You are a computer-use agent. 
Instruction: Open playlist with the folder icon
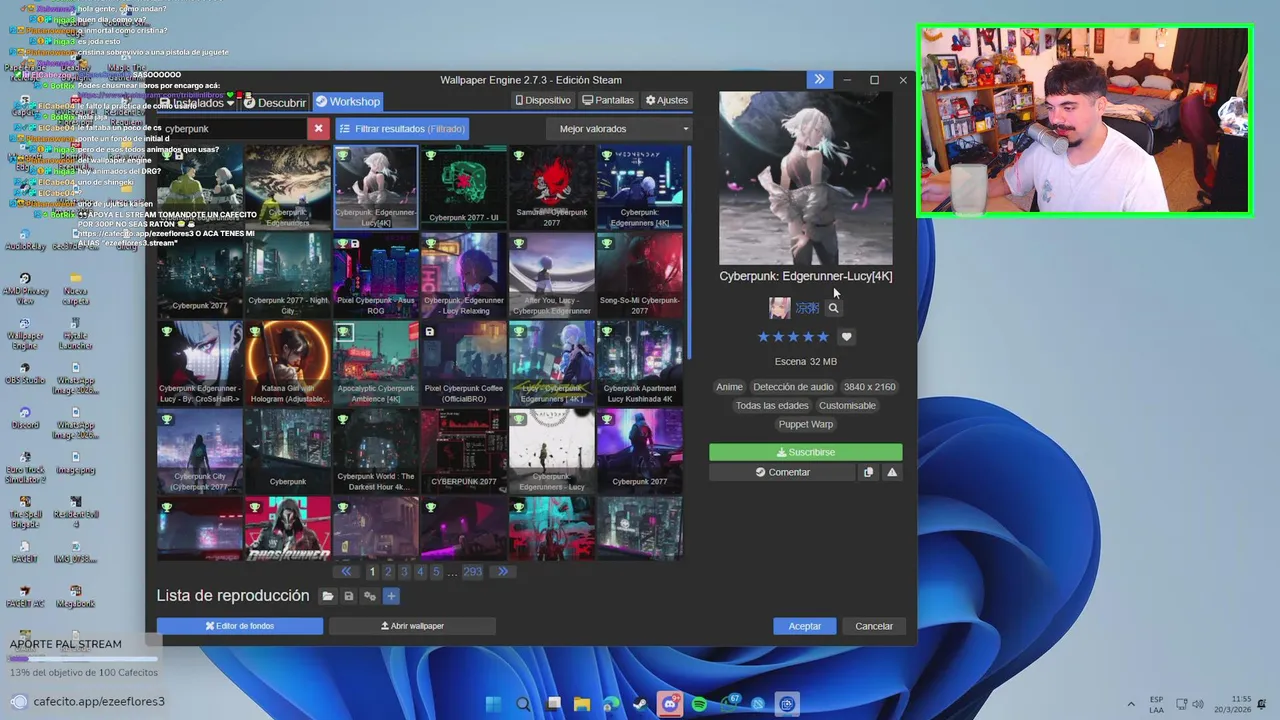[327, 596]
